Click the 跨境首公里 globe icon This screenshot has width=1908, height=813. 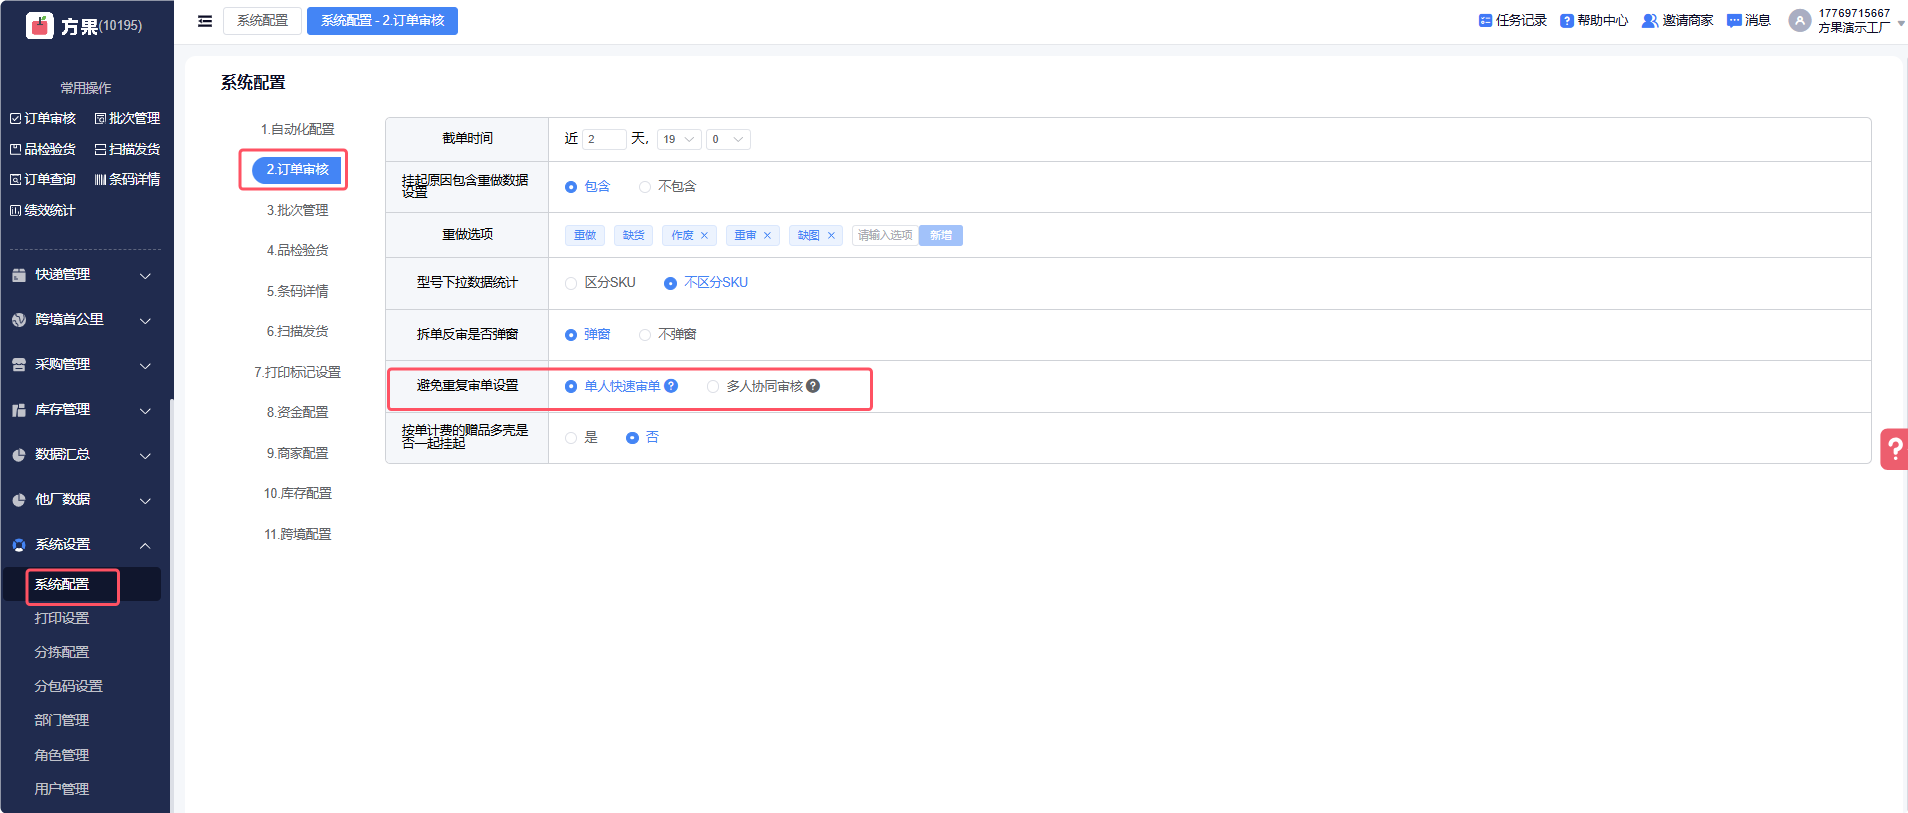(x=19, y=320)
